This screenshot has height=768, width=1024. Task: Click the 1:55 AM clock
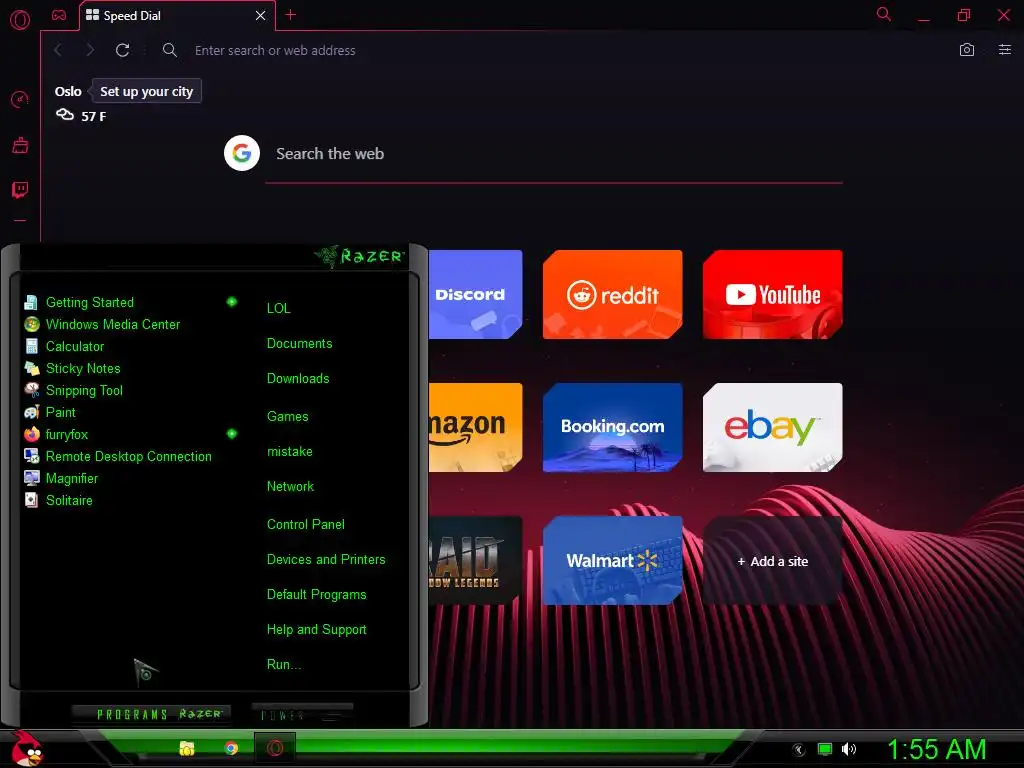pos(936,750)
